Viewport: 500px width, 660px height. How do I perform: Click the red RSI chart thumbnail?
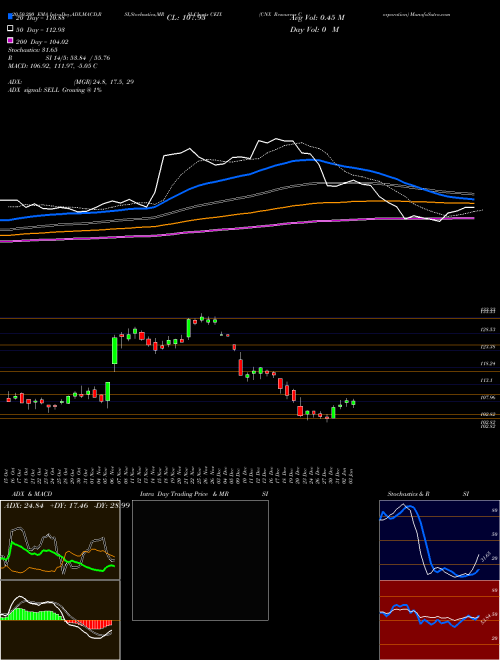click(x=439, y=620)
